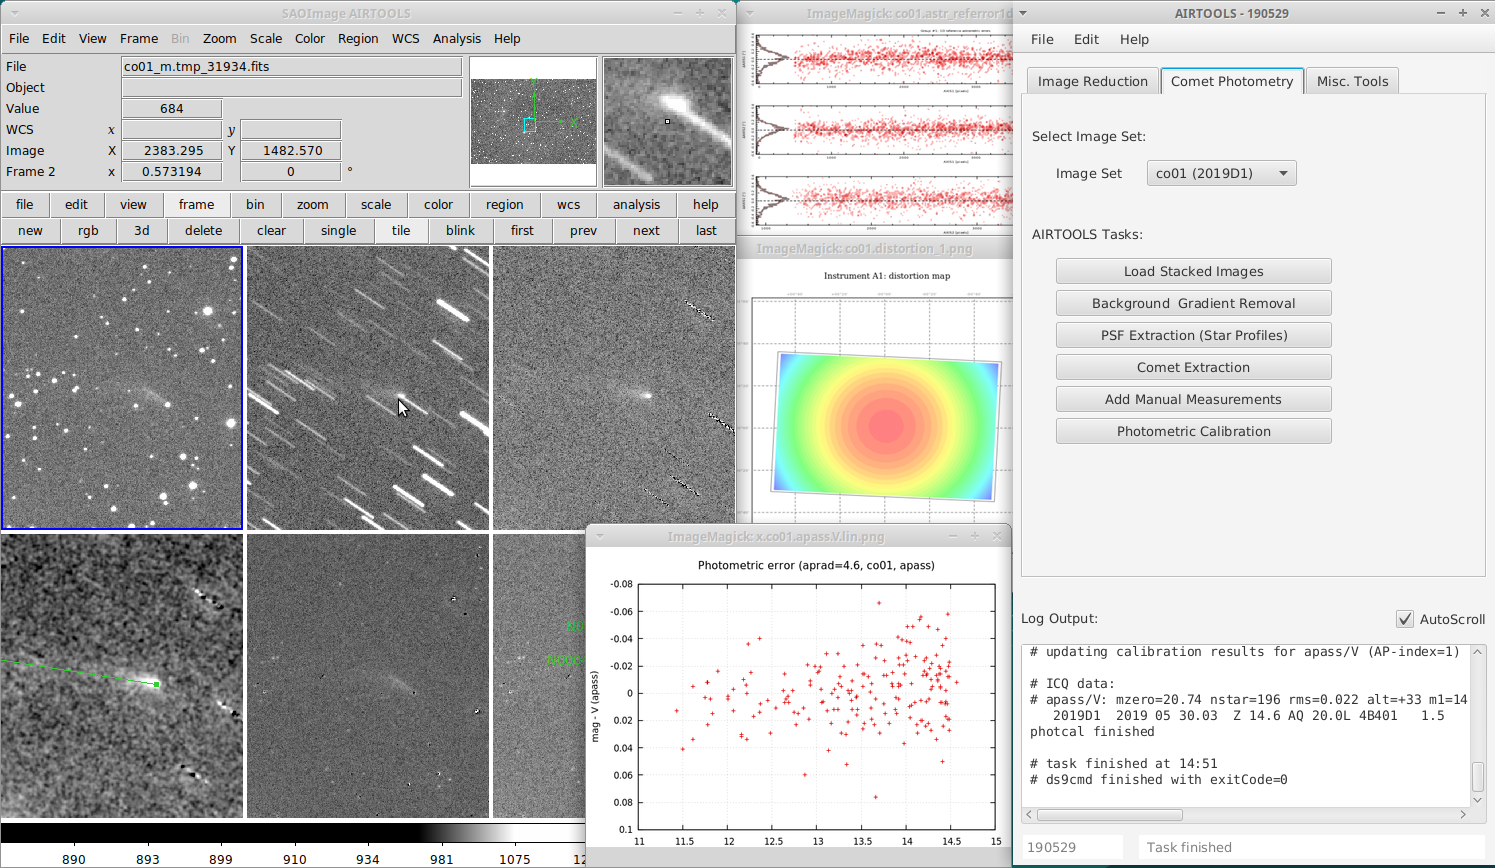Click the panner overview image

click(x=533, y=121)
